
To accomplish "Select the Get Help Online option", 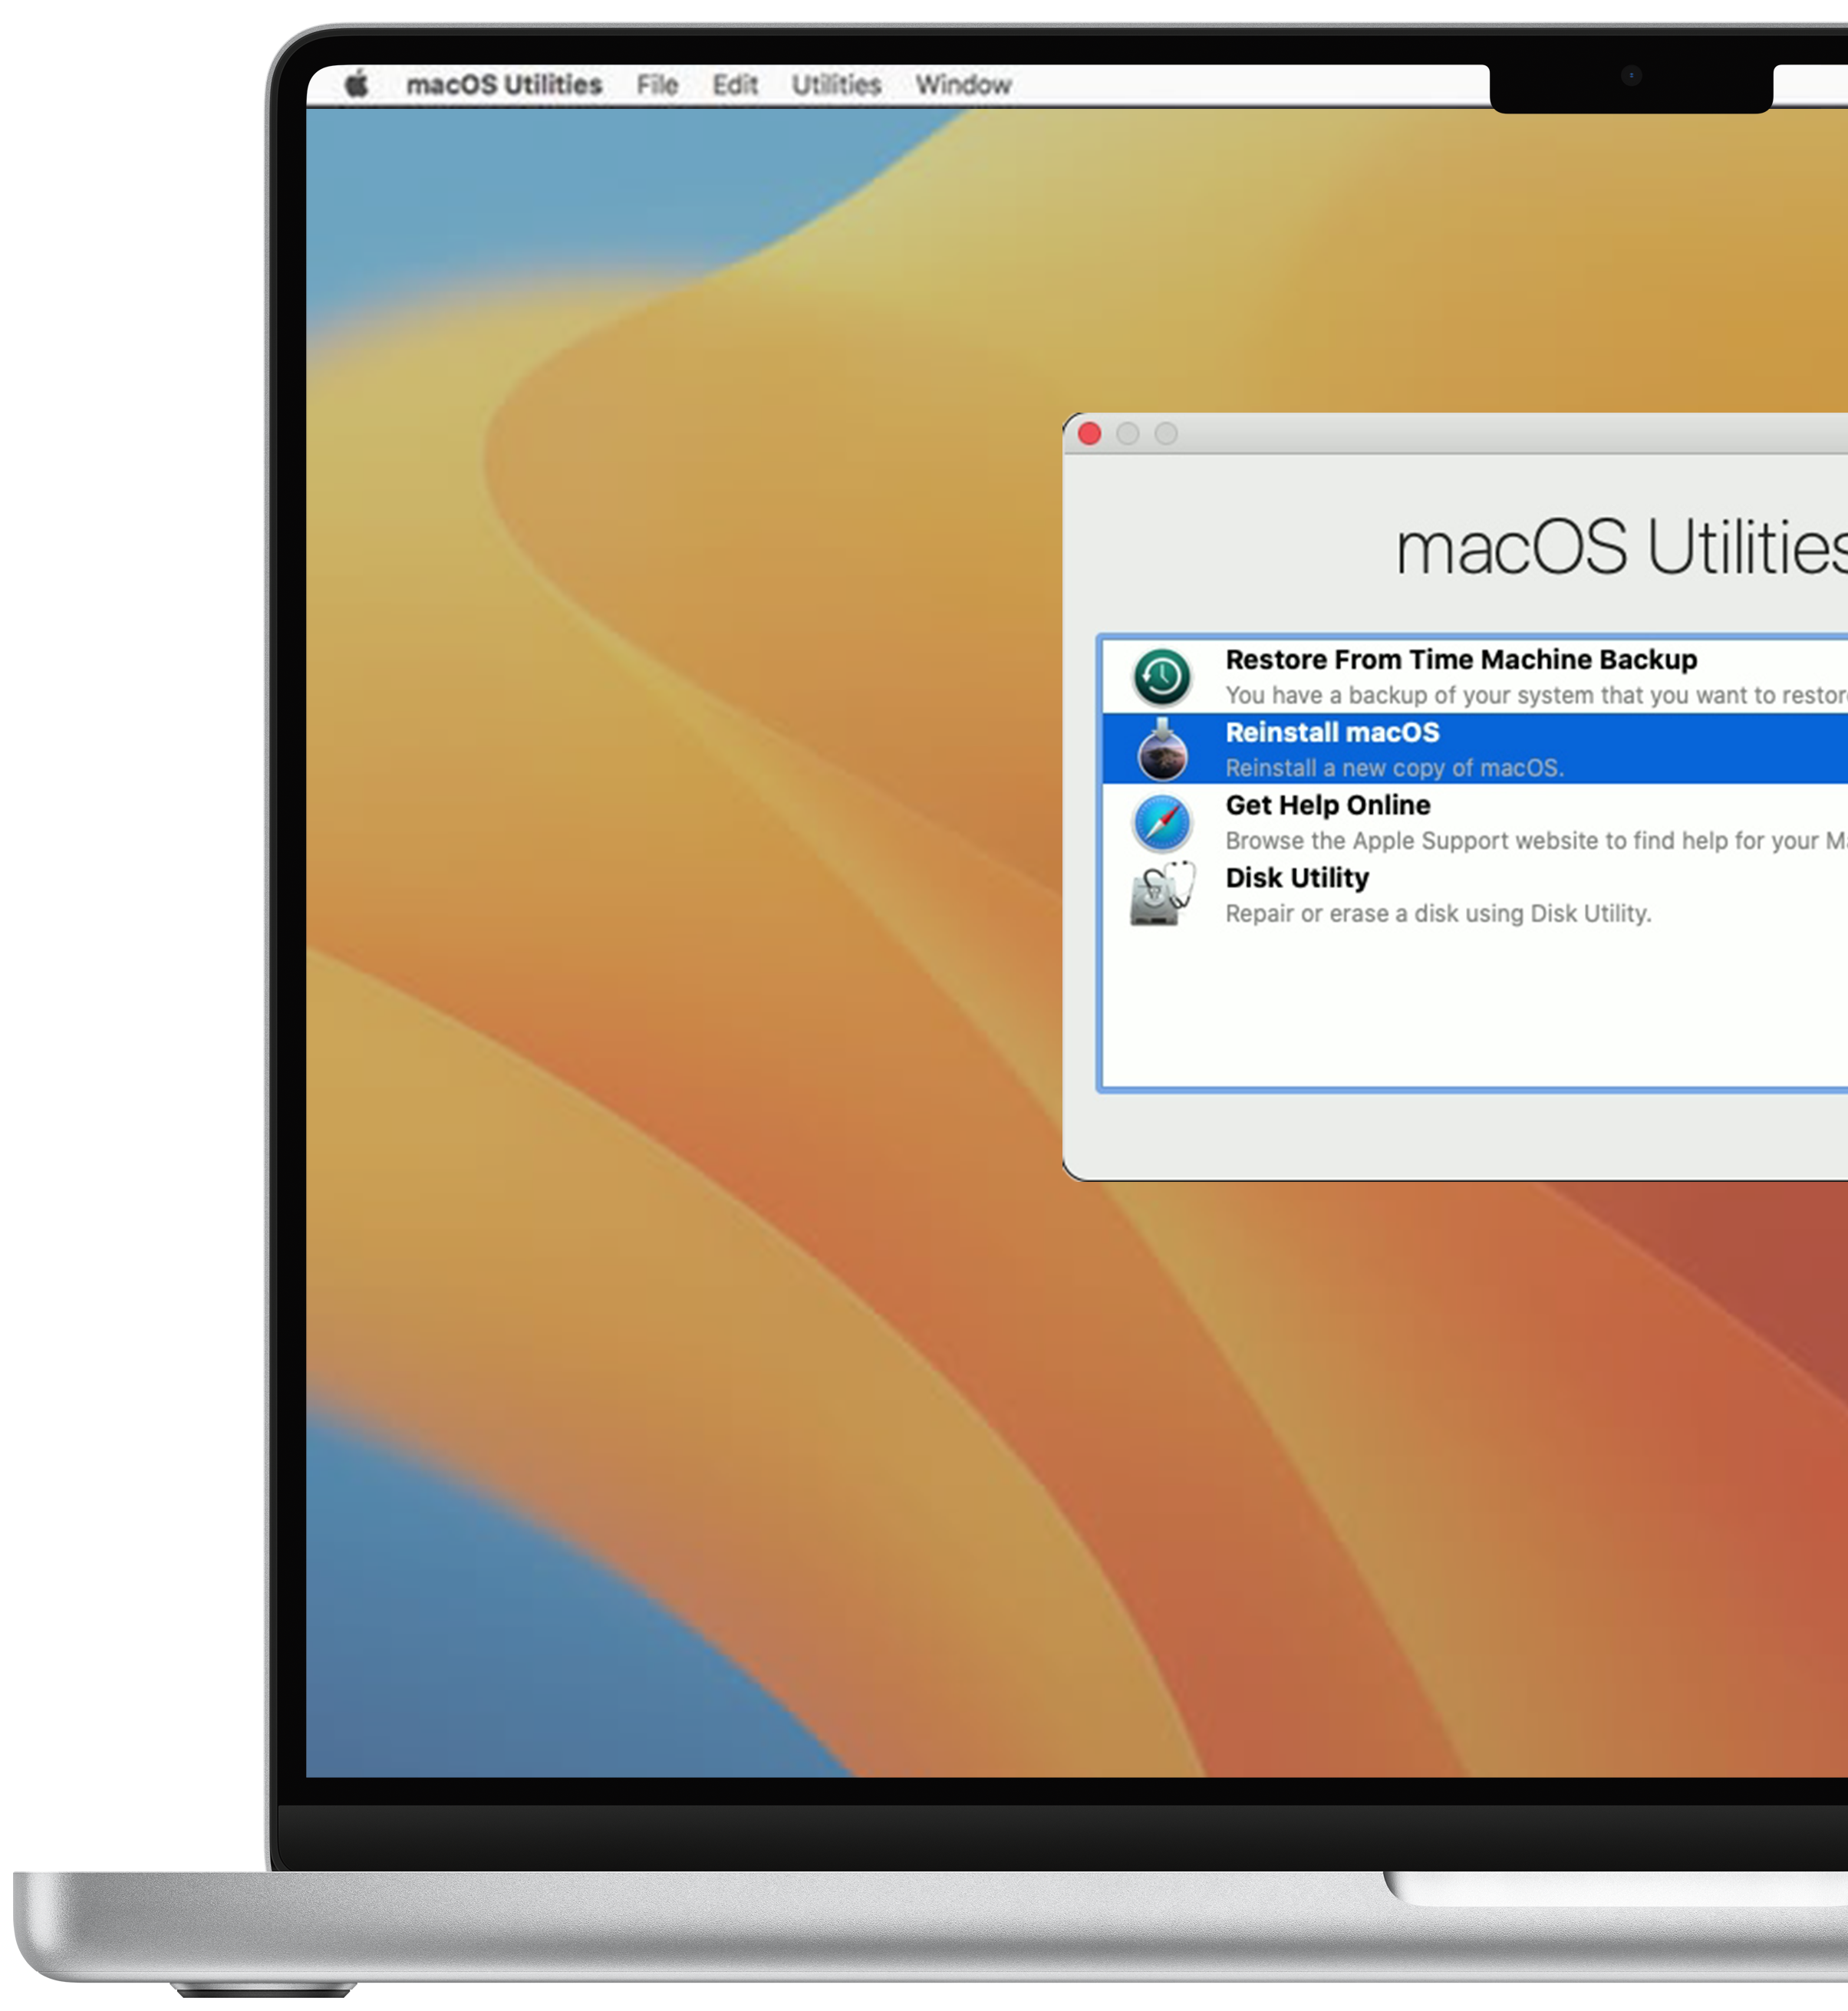I will (x=1474, y=821).
